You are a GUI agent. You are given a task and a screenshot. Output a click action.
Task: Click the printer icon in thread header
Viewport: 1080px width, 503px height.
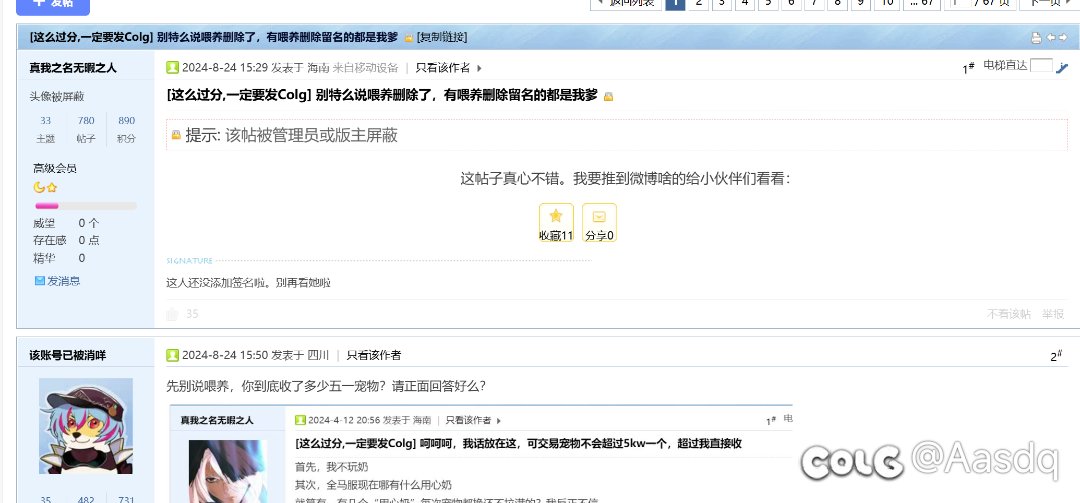(1036, 38)
